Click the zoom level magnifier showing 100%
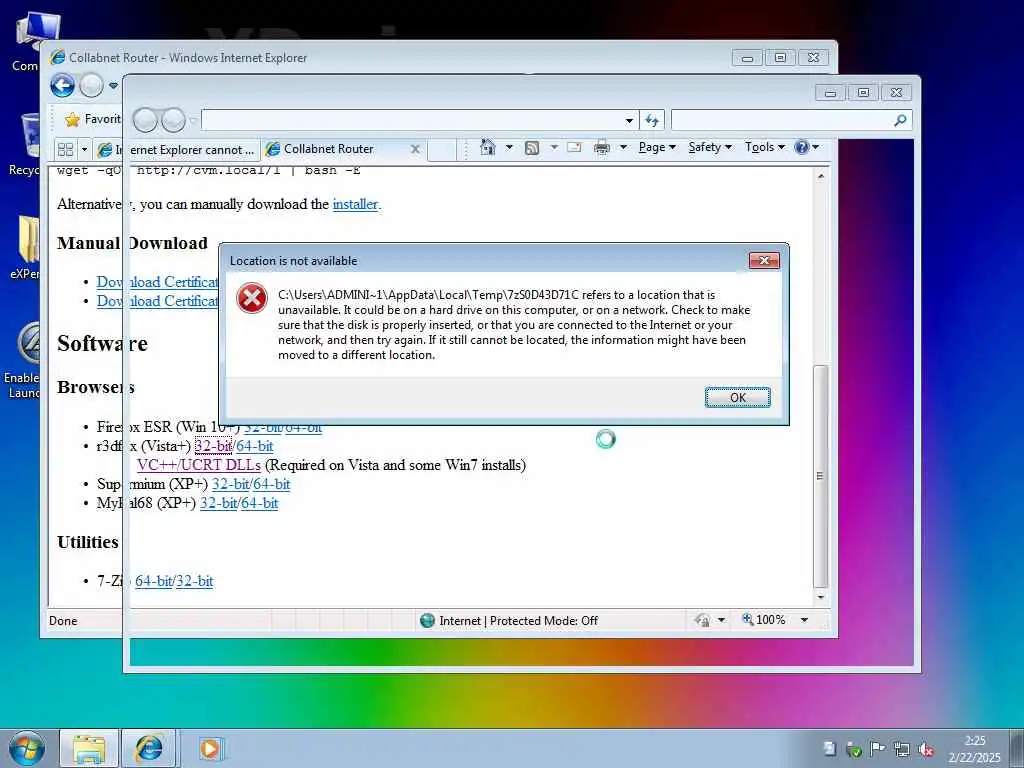The height and width of the screenshot is (768, 1024). click(x=764, y=619)
